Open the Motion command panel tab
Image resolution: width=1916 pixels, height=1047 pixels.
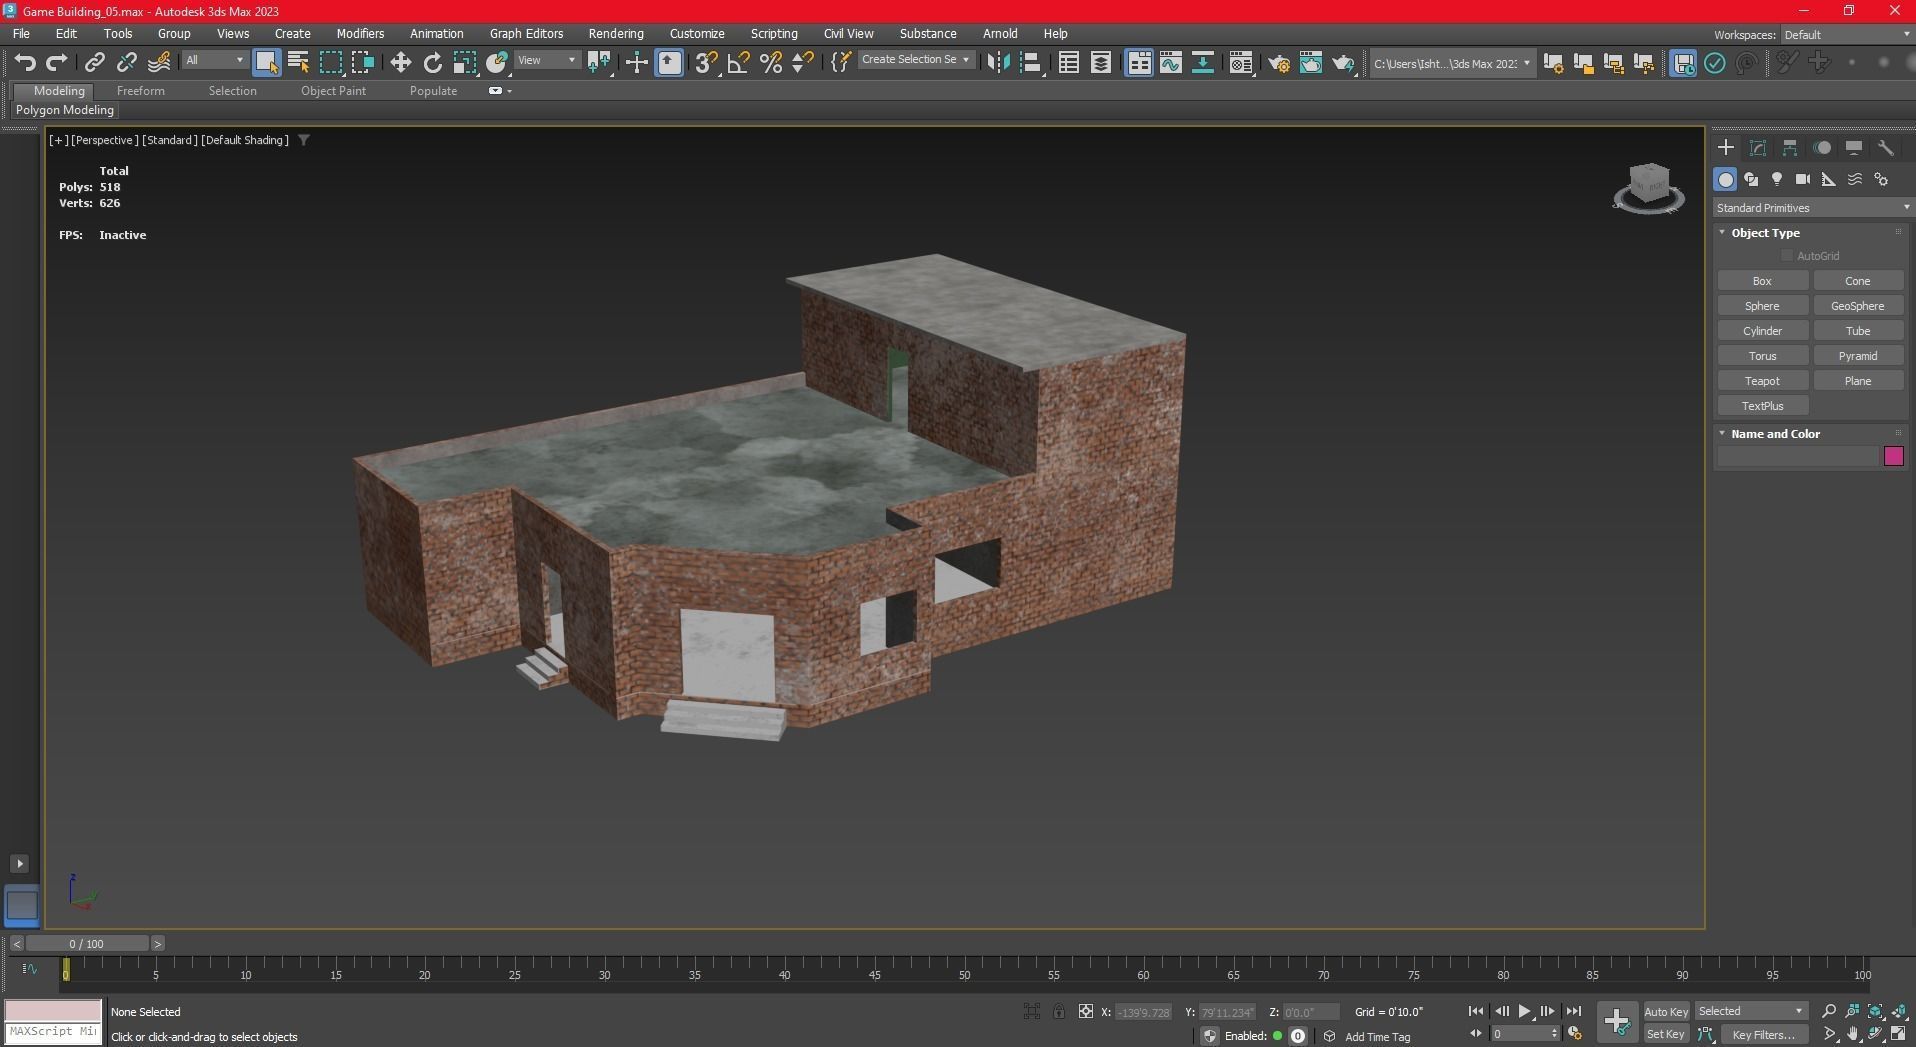tap(1823, 148)
